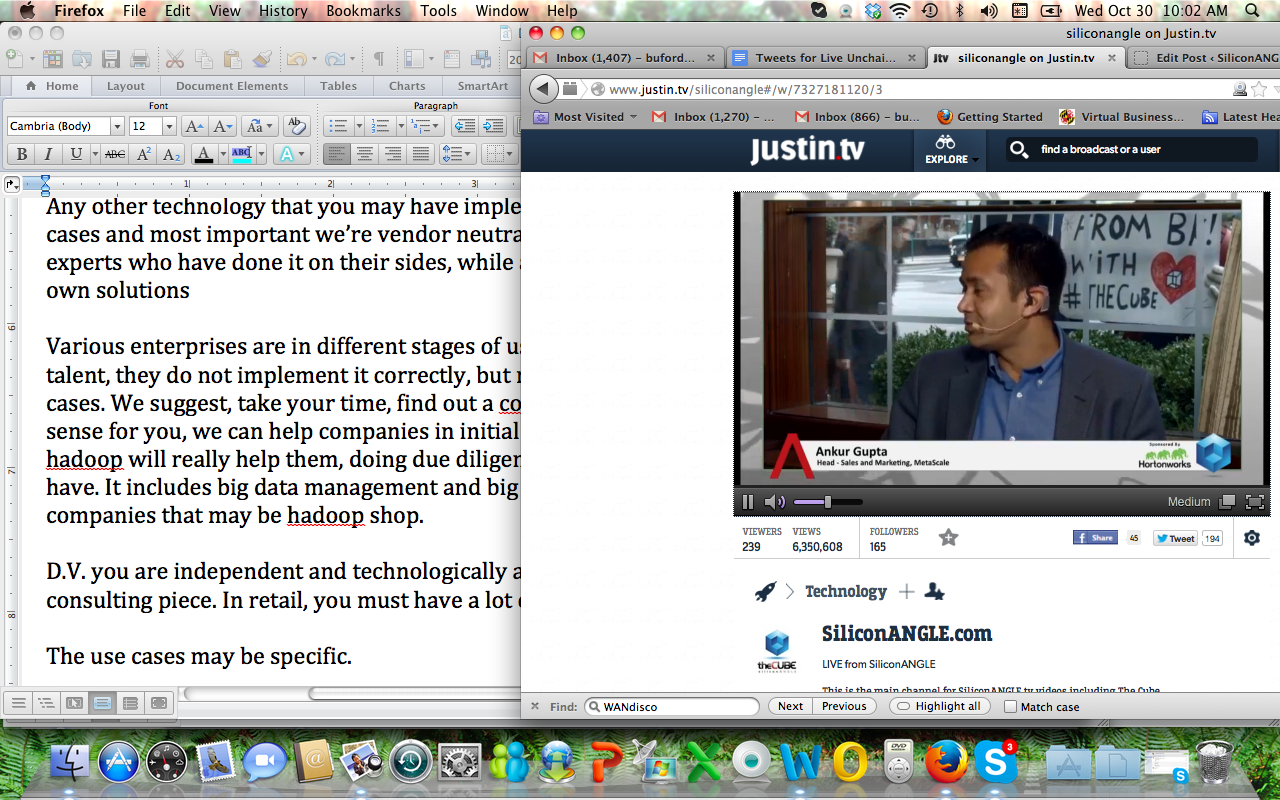This screenshot has width=1280, height=800.
Task: Click the Cut scissors icon in Word
Action: click(x=175, y=59)
